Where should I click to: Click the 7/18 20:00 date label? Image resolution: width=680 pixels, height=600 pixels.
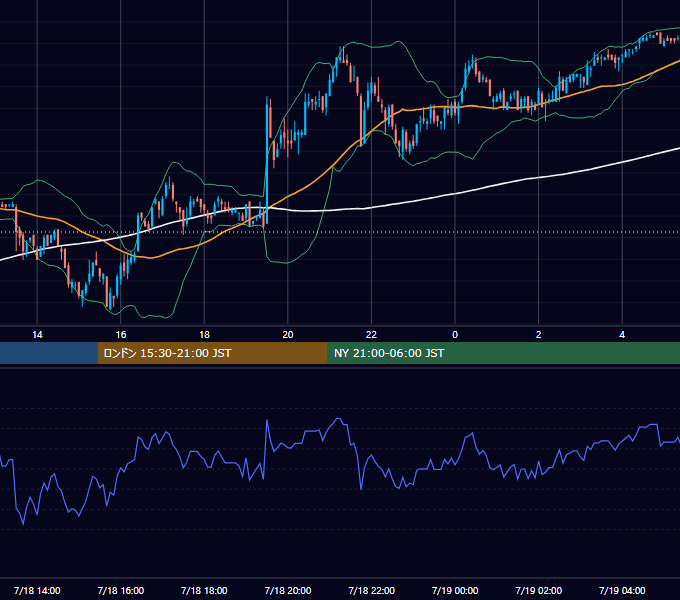288,590
